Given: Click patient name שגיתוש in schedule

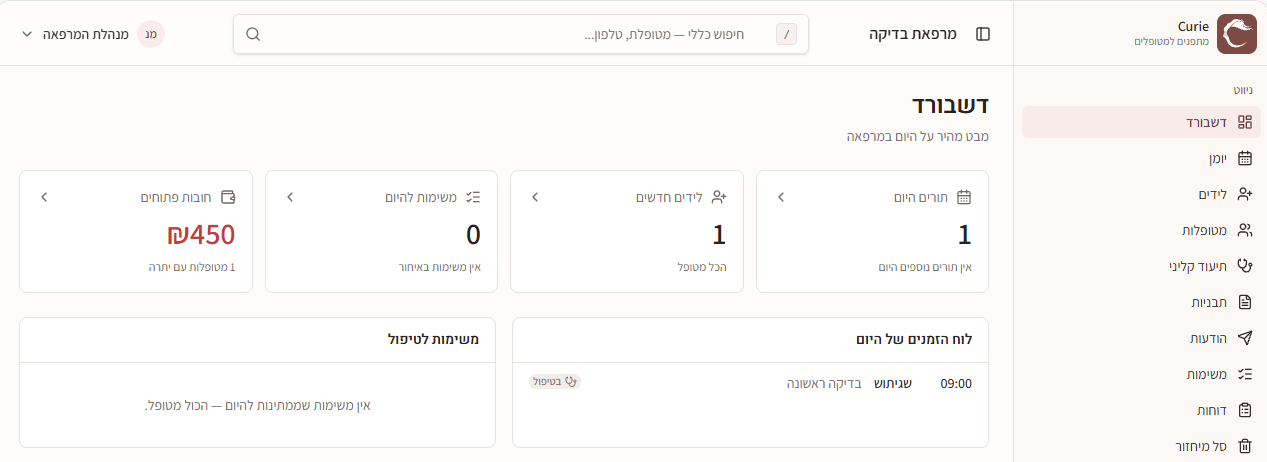Looking at the screenshot, I should [893, 383].
